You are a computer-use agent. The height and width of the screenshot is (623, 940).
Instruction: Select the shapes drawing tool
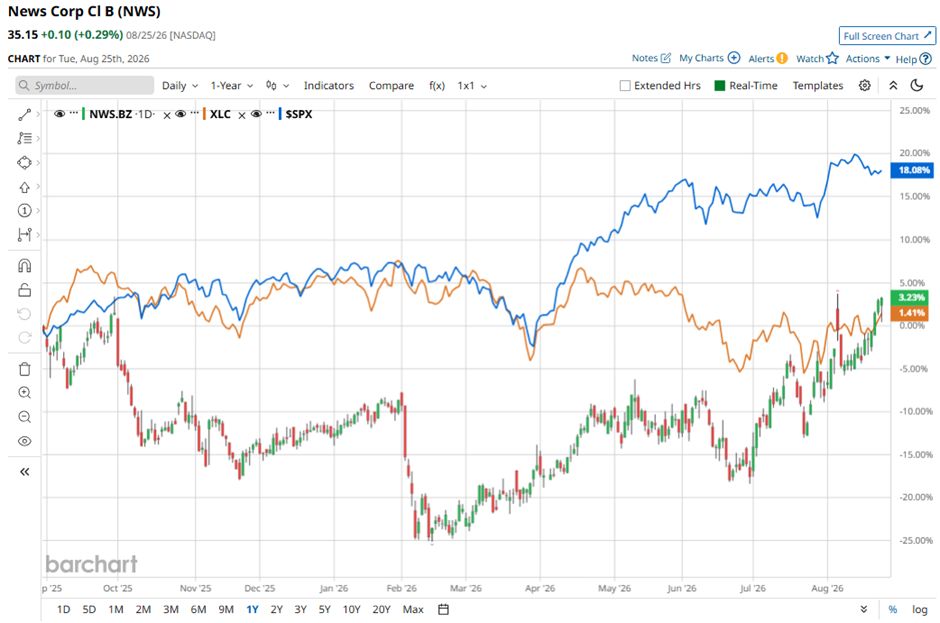(24, 162)
